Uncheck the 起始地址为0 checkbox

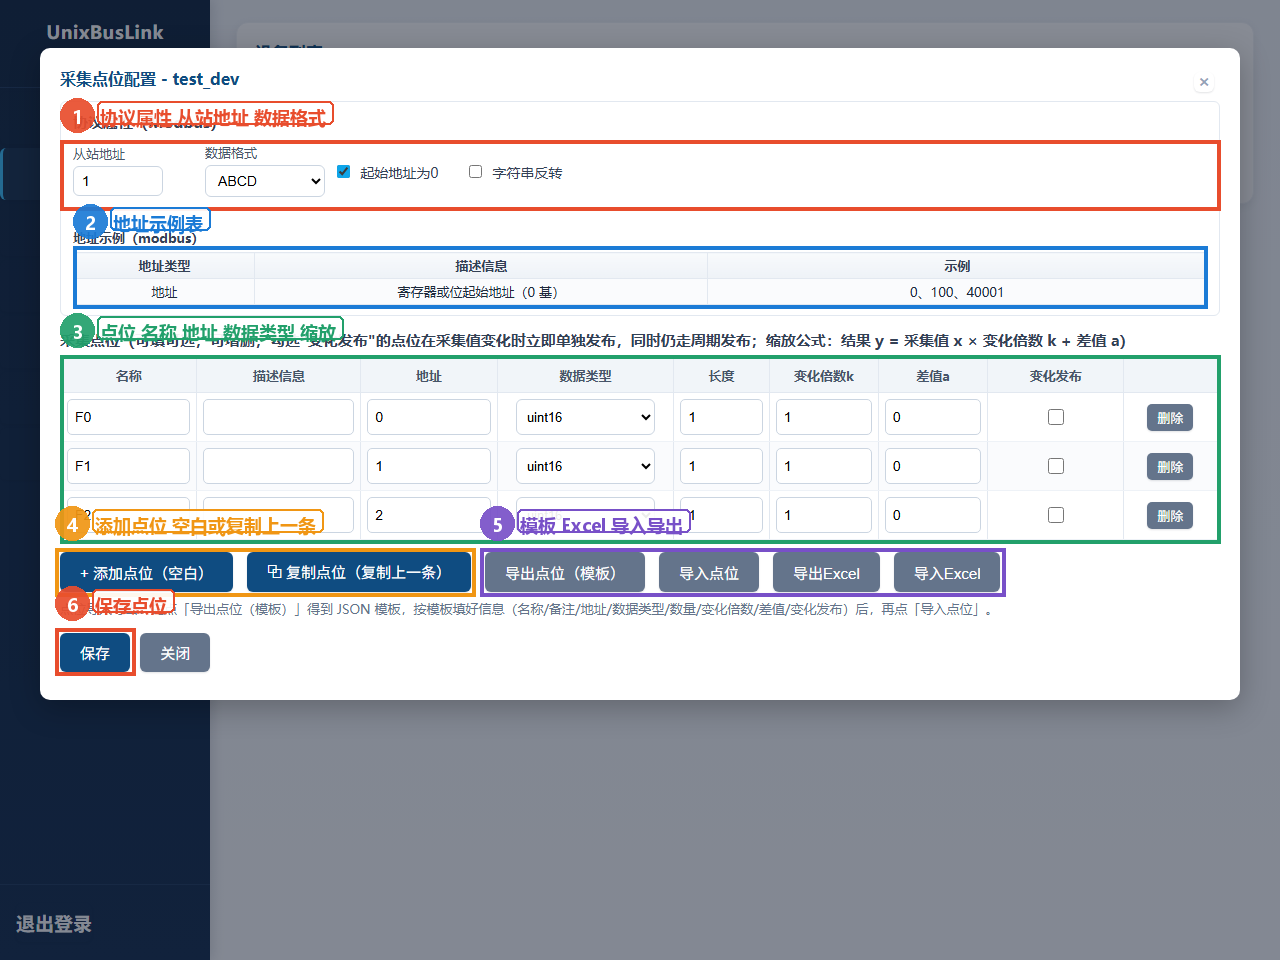(x=343, y=172)
